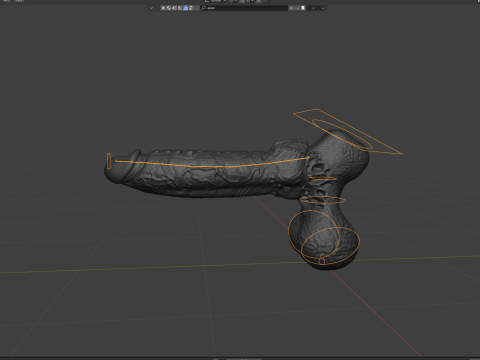Toggle the blue highlighted filter icon
This screenshot has width=480, height=360.
[185, 8]
